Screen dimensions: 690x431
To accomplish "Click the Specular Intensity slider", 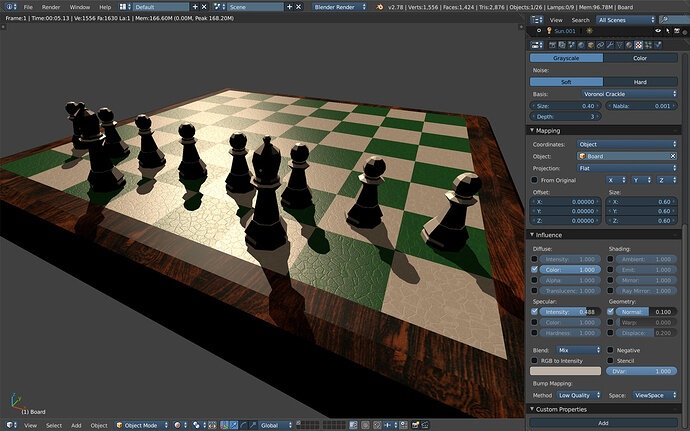I will [570, 312].
